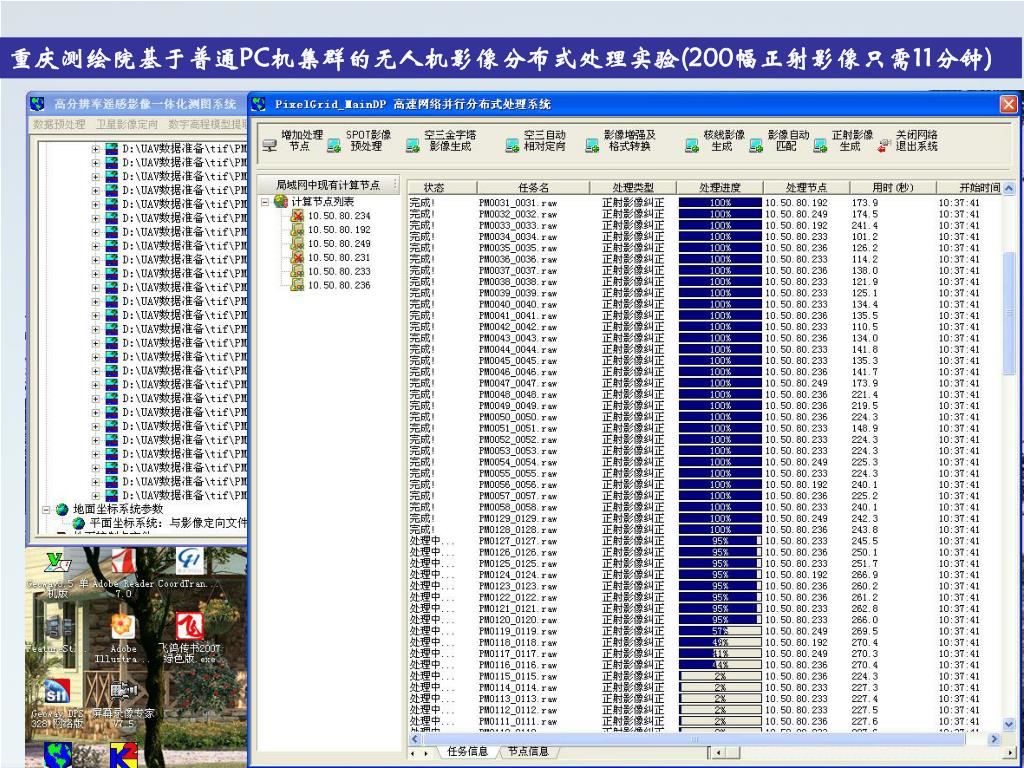The height and width of the screenshot is (768, 1024).
Task: Sort by 状态 column header
Action: (442, 187)
